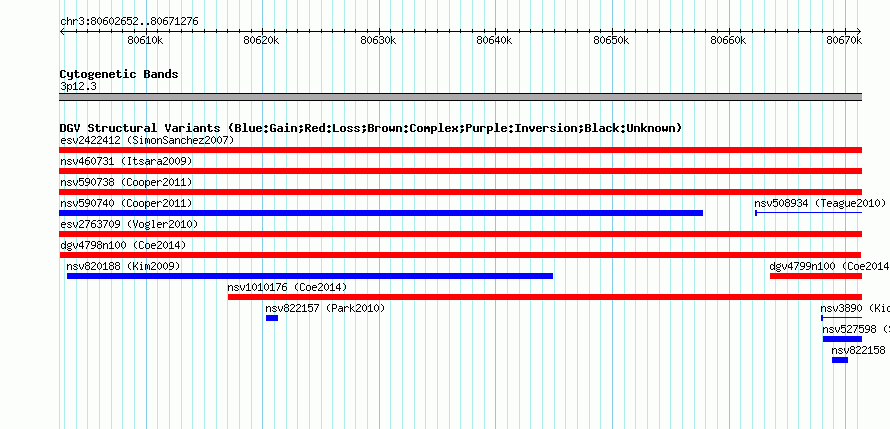Click the 80610k ruler tick label
This screenshot has width=890, height=429.
pos(146,40)
